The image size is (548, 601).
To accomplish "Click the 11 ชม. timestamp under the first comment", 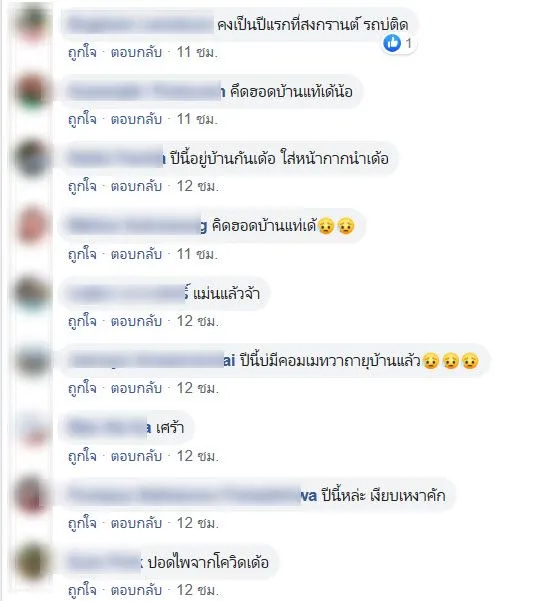I will click(x=197, y=53).
